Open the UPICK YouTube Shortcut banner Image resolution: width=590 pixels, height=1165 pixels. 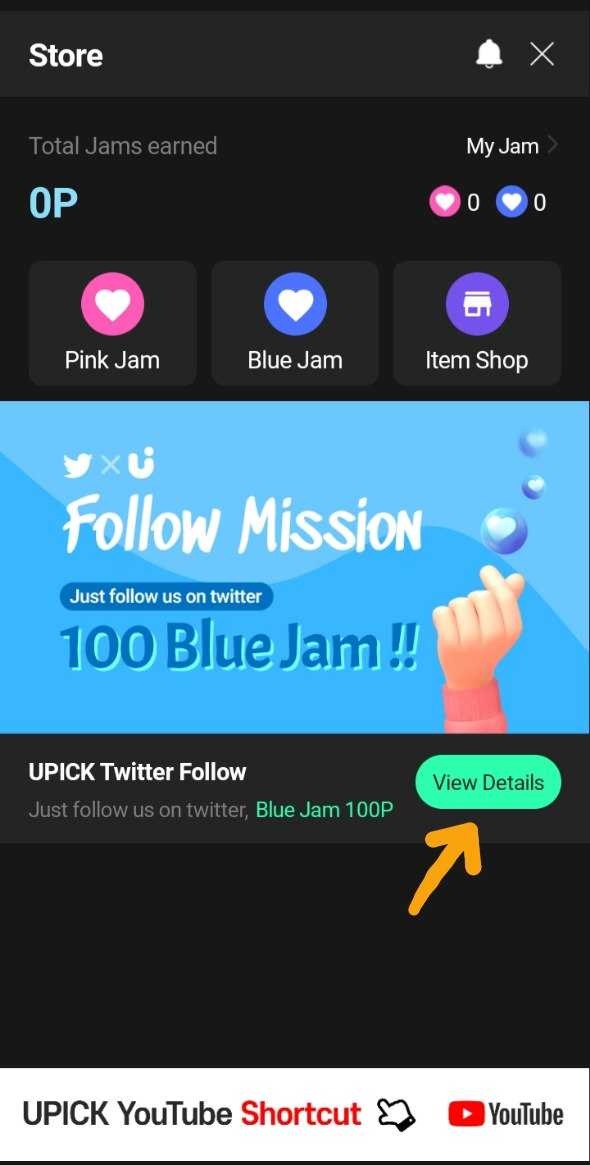coord(295,1114)
